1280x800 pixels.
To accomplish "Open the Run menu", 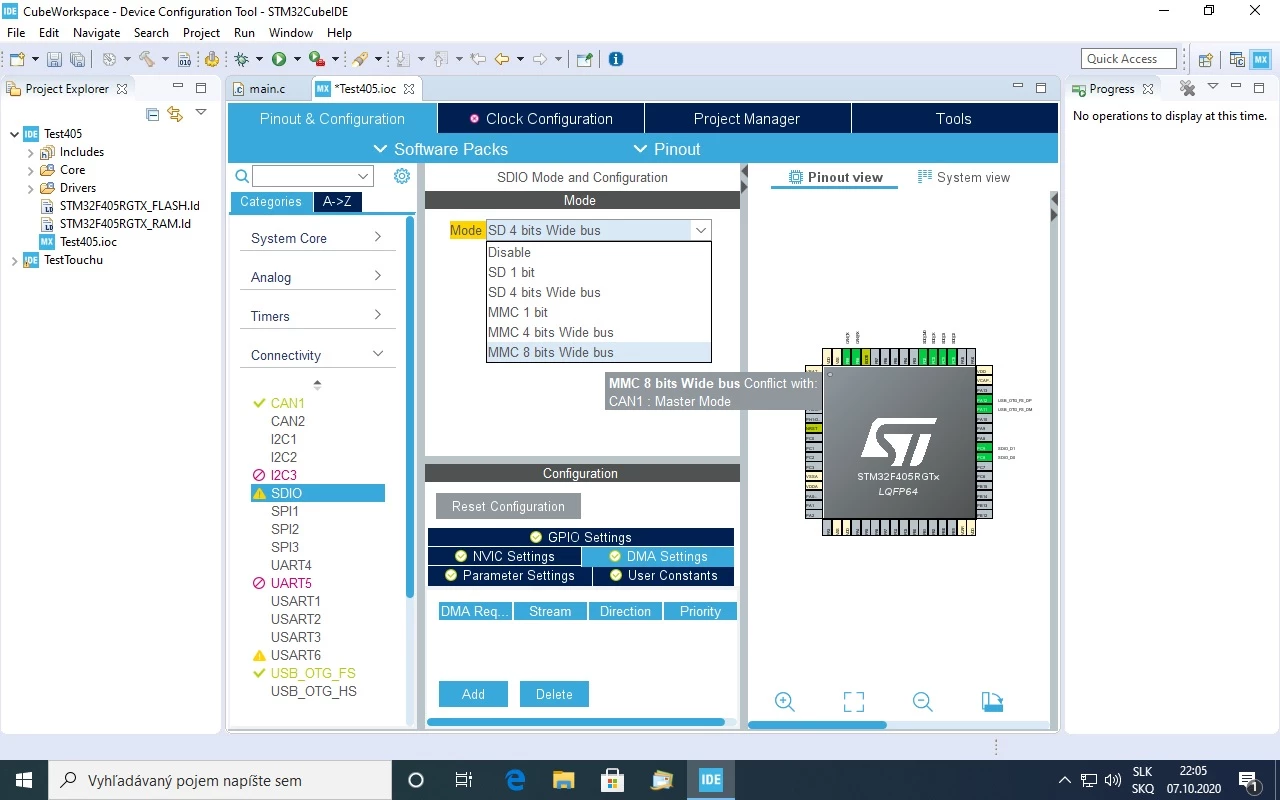I will (x=244, y=32).
